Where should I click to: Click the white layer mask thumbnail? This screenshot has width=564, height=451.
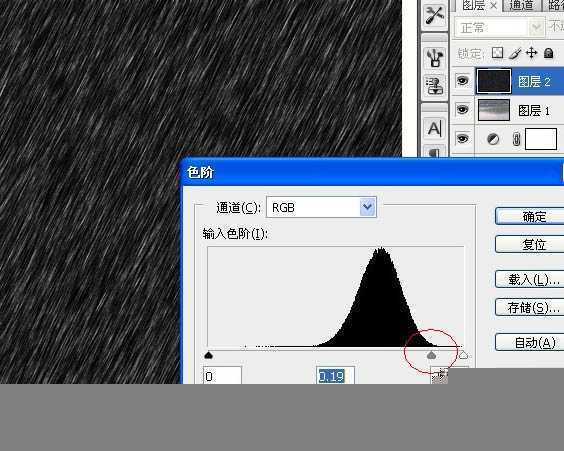coord(541,139)
